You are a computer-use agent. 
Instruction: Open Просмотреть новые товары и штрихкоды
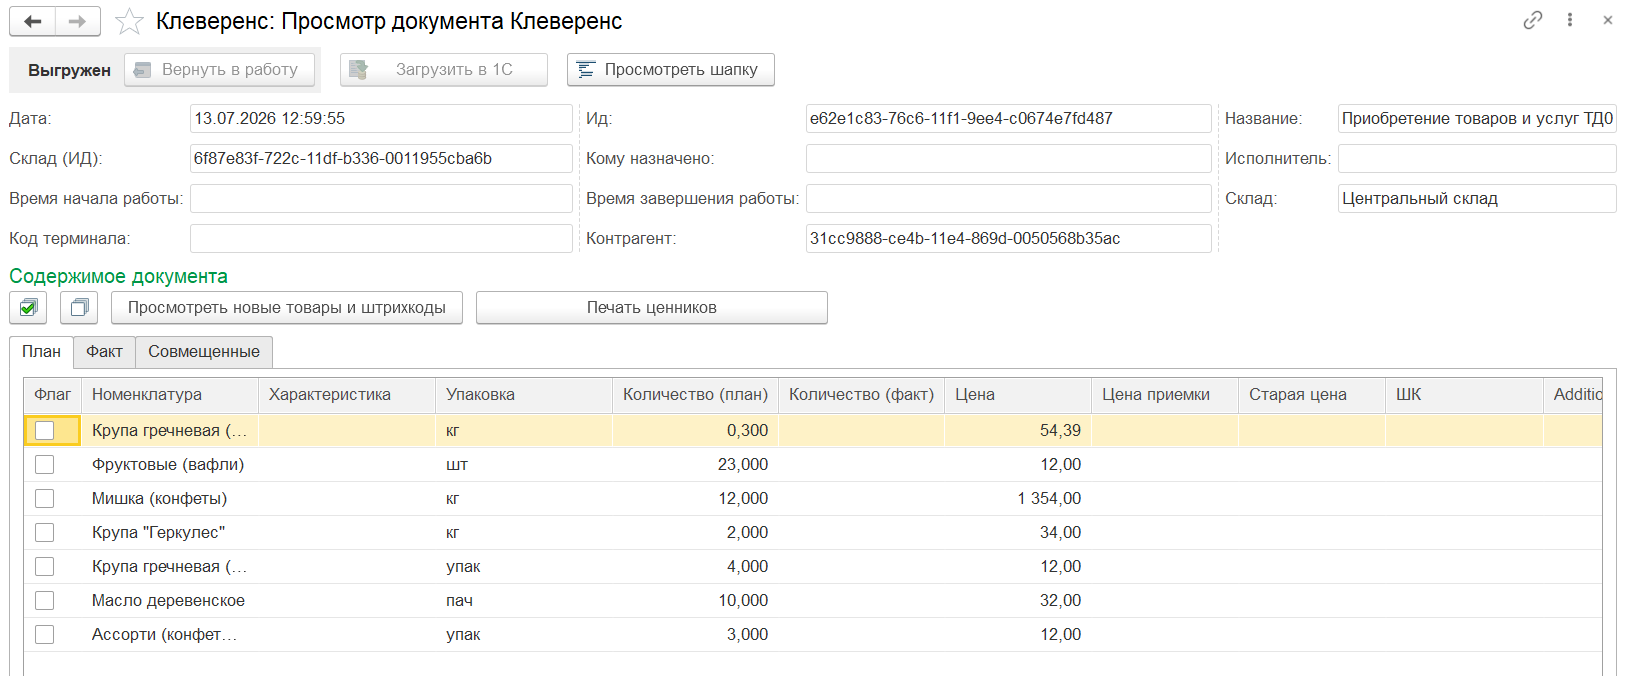[287, 308]
